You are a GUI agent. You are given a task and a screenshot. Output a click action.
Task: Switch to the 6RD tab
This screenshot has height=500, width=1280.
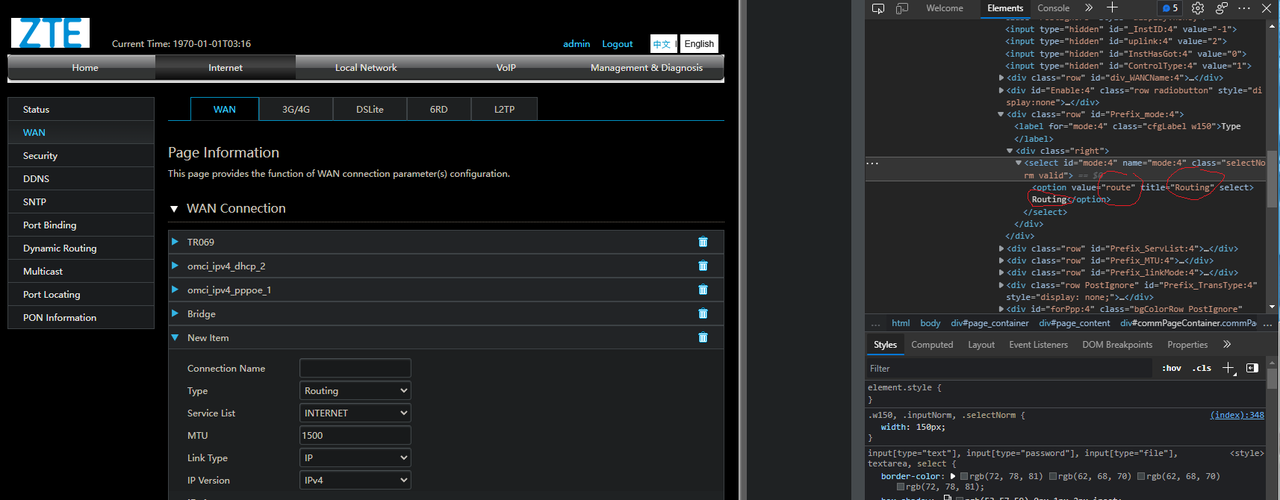tap(439, 109)
